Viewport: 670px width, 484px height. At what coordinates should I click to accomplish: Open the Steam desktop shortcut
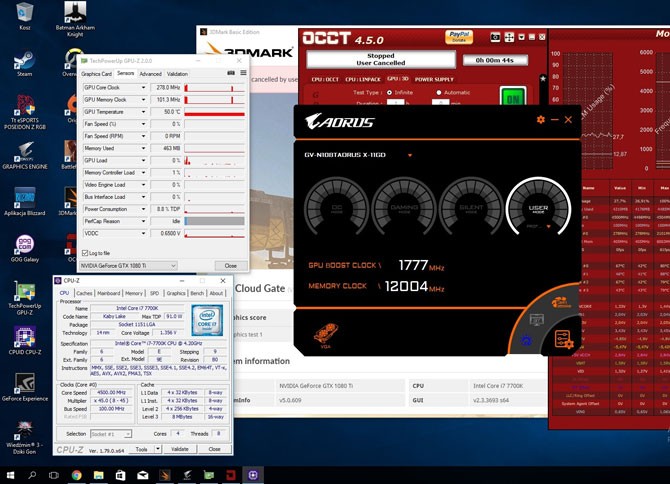click(25, 59)
